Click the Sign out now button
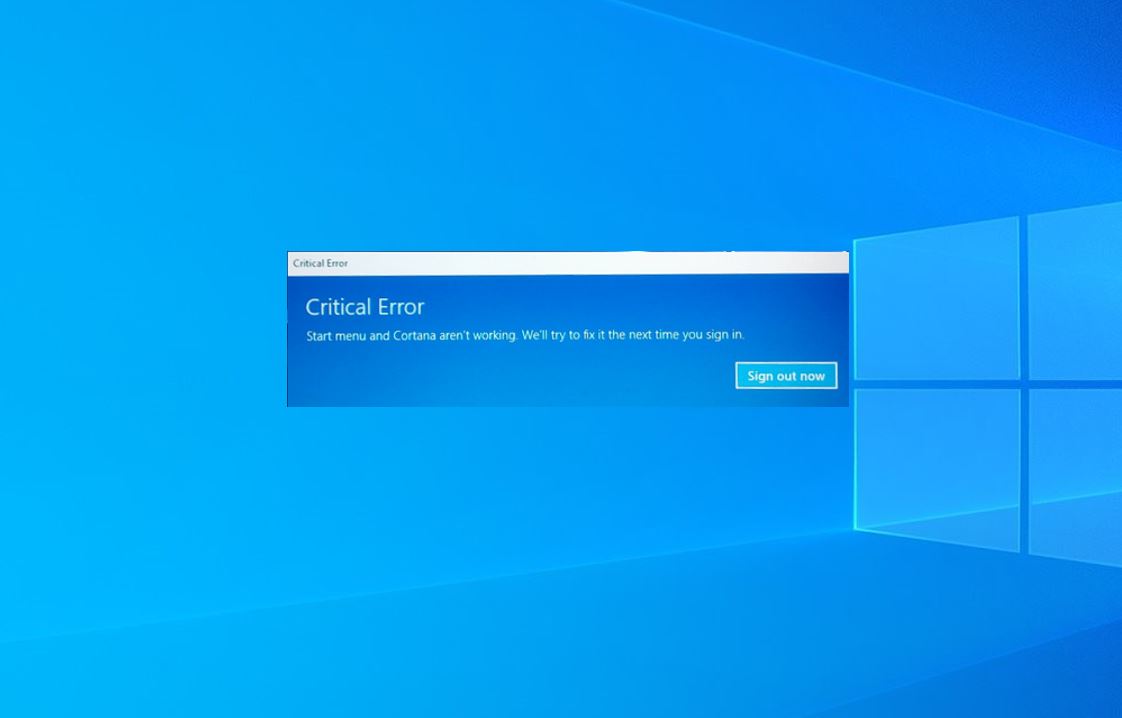Screen dimensions: 1122x718 [786, 376]
